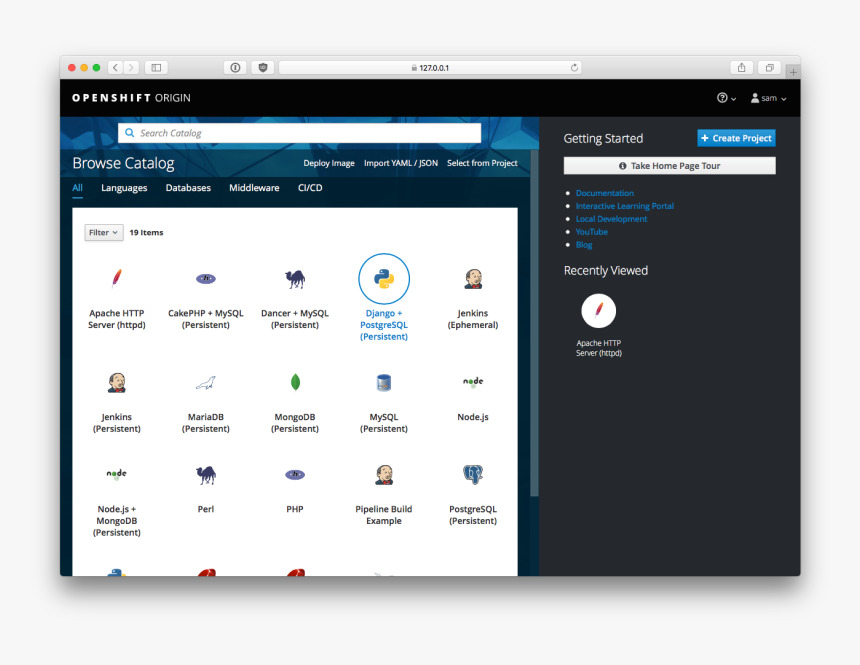Expand the help menu dropdown

pos(726,98)
